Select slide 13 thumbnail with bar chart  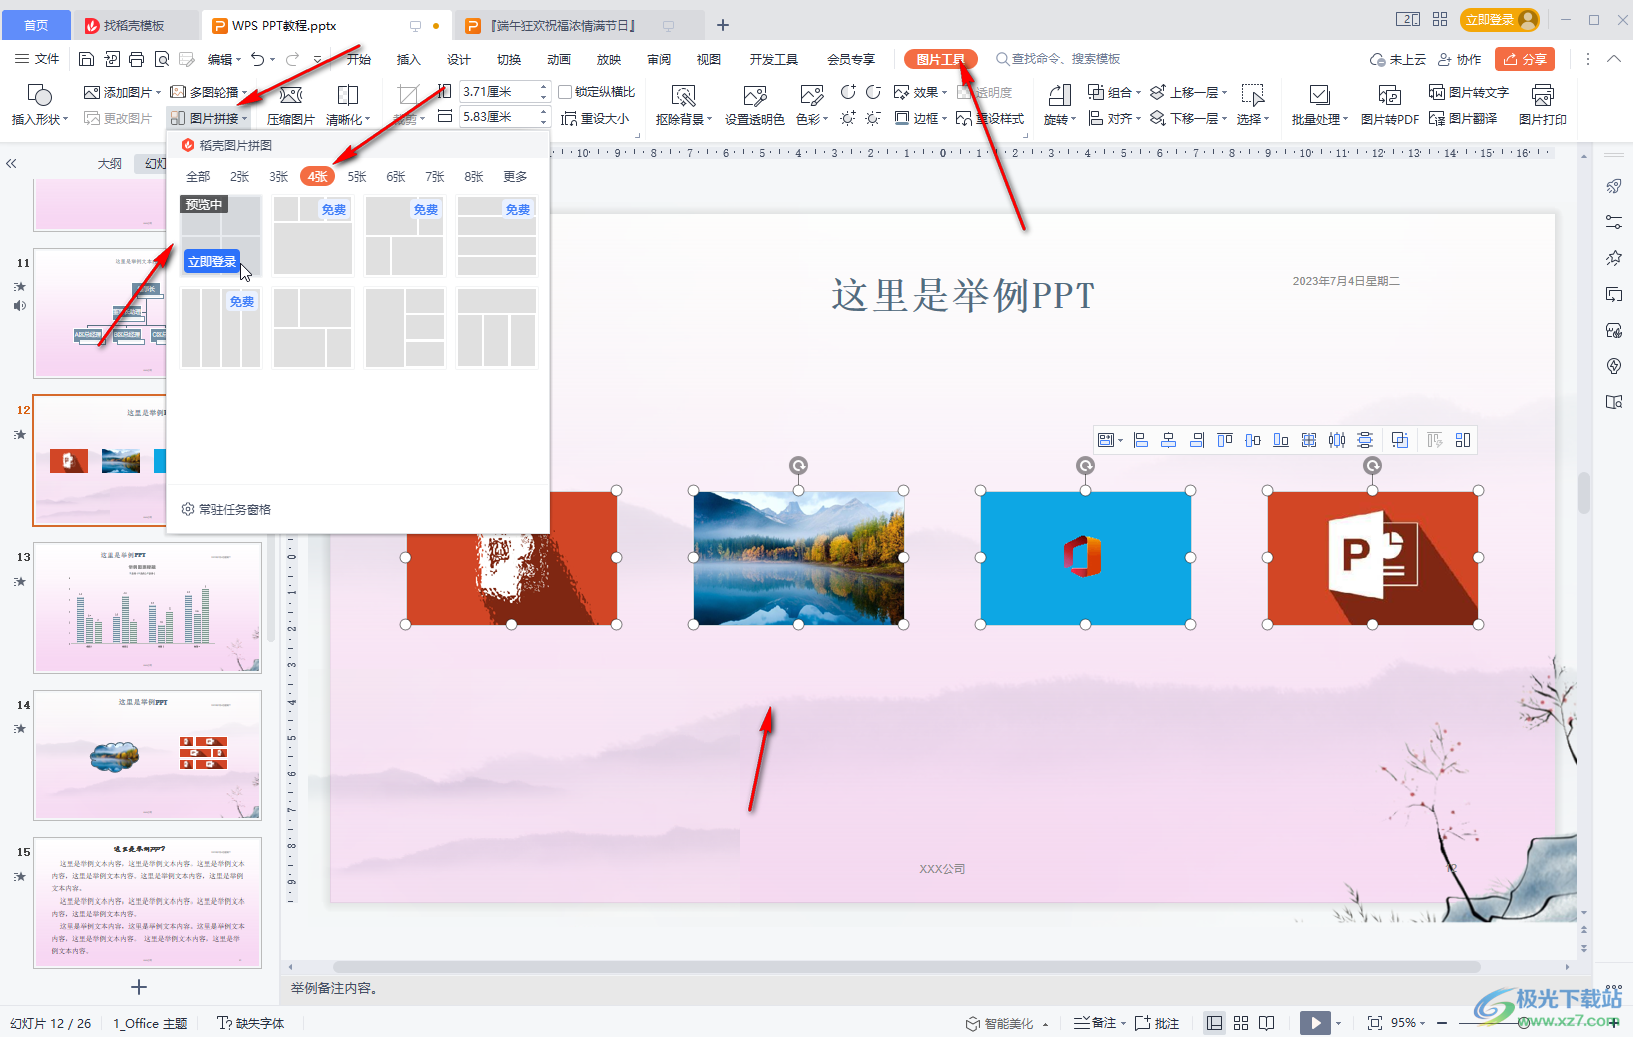[148, 608]
